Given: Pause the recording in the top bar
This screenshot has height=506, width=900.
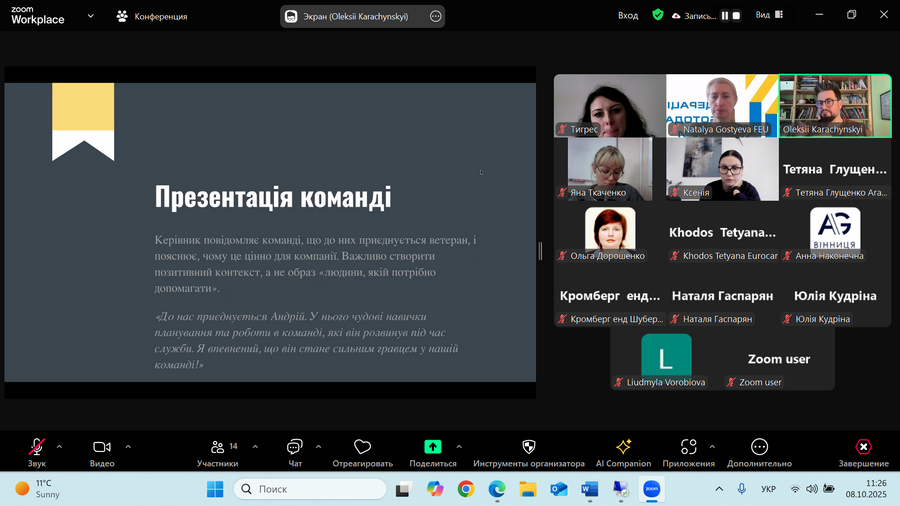Looking at the screenshot, I should (726, 16).
